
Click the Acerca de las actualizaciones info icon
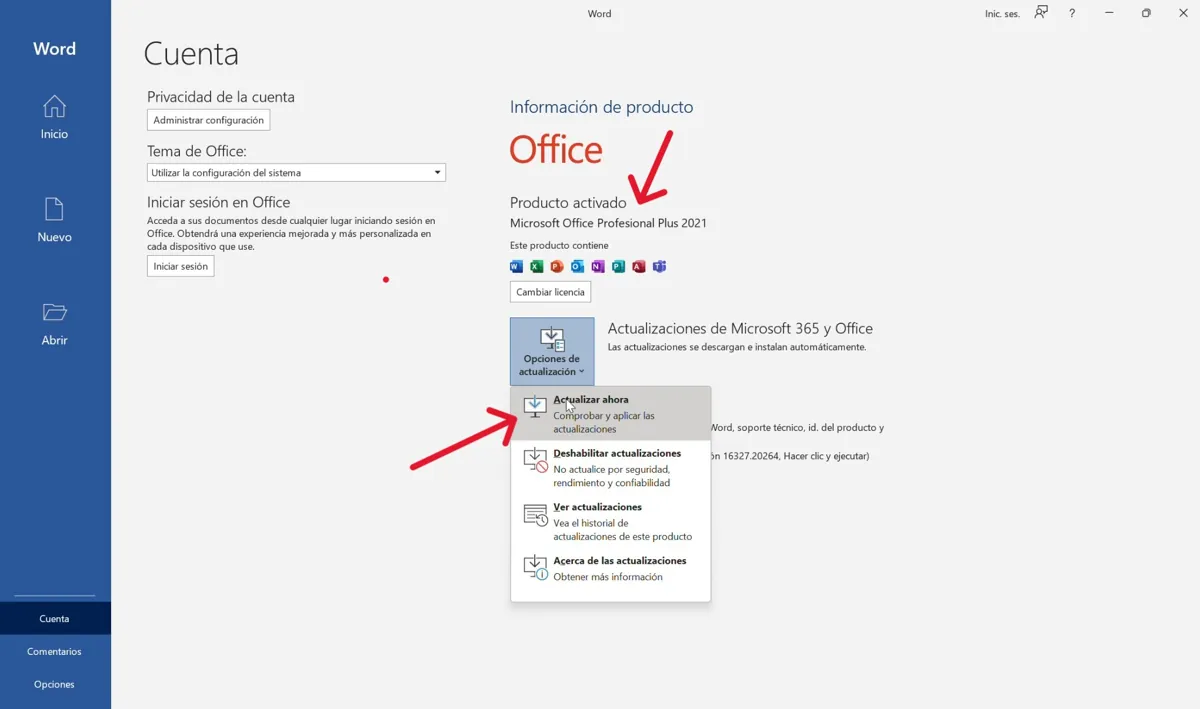[536, 568]
